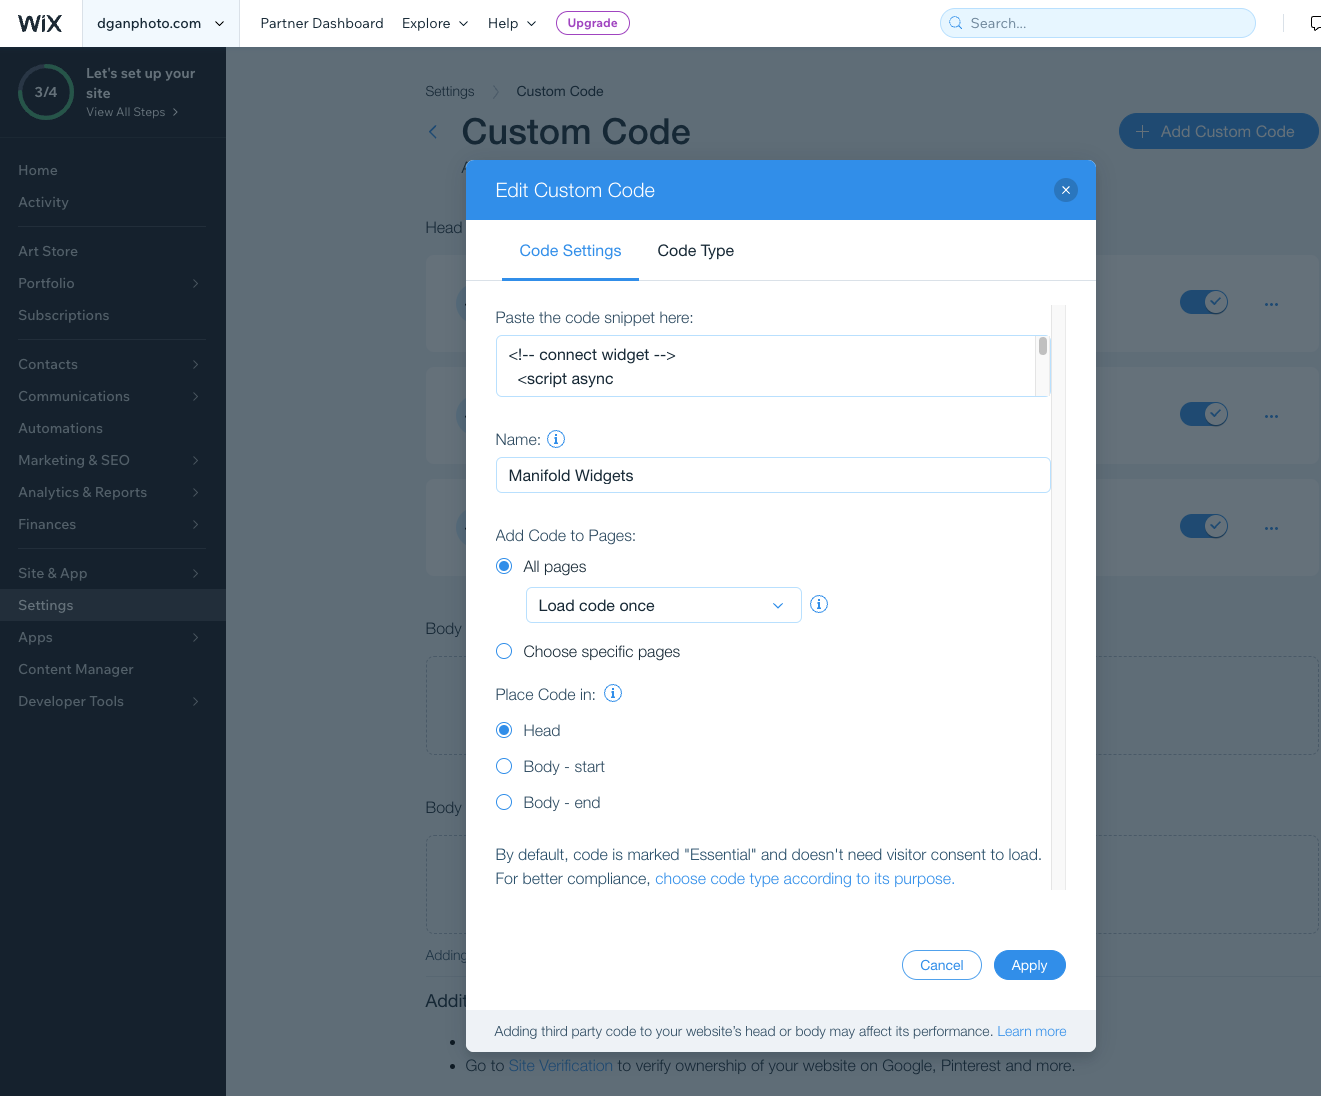Click the Name input field with Manifold Widgets
Image resolution: width=1321 pixels, height=1096 pixels.
pos(773,475)
